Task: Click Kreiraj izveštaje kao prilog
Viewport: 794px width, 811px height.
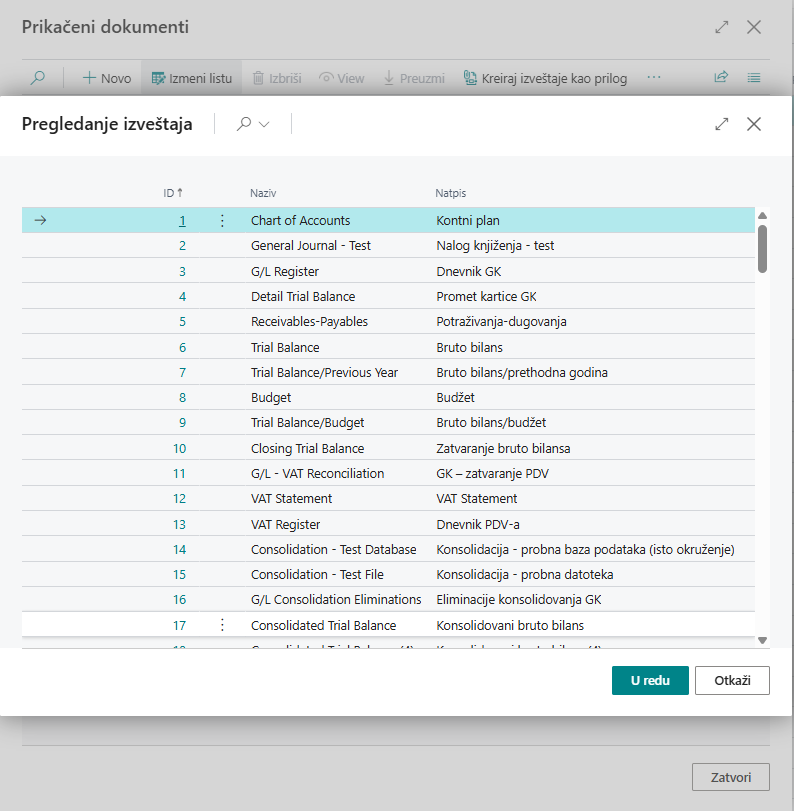Action: pyautogui.click(x=545, y=78)
